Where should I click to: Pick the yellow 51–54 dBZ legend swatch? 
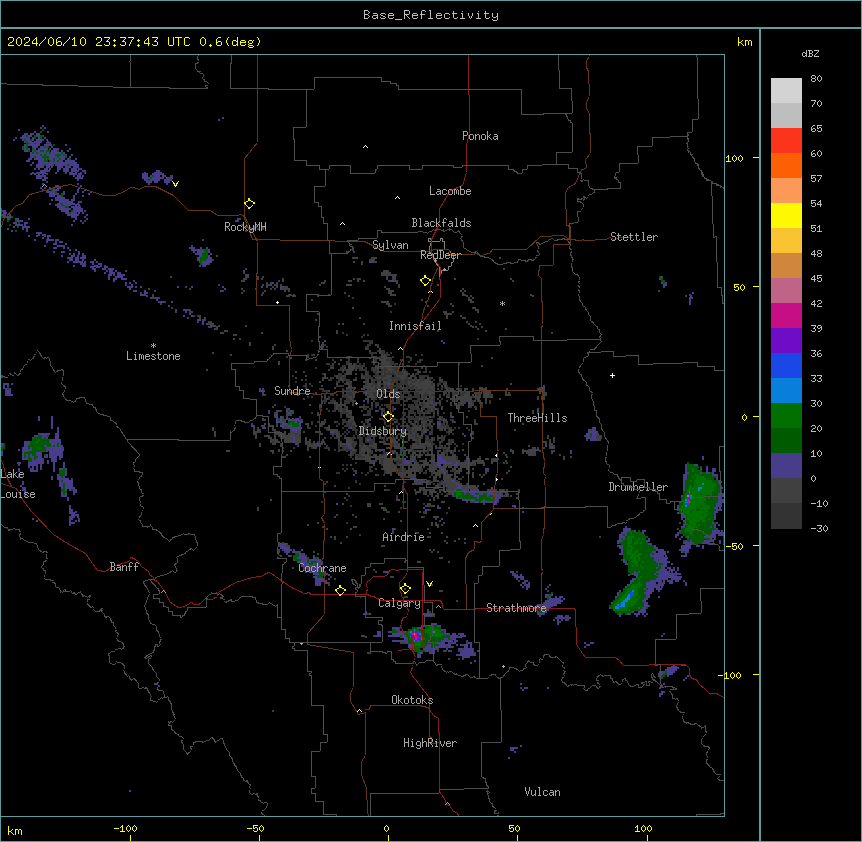786,215
